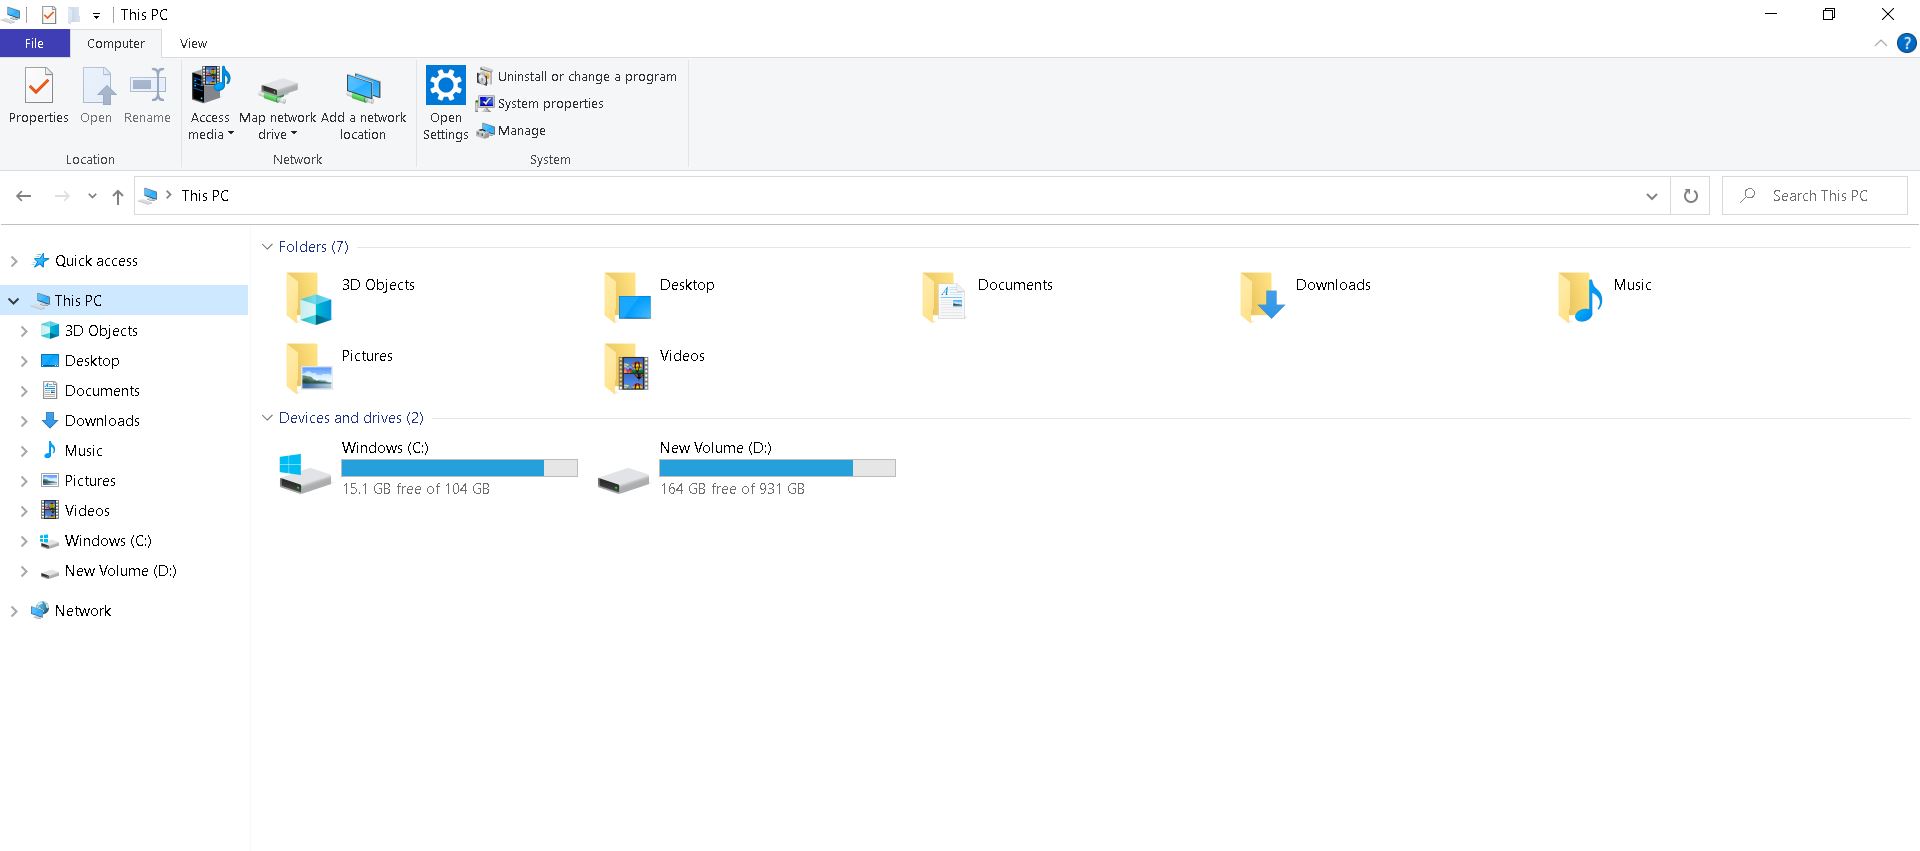Switch to the View ribbon tab
Screen dimensions: 1920x851
tap(193, 44)
